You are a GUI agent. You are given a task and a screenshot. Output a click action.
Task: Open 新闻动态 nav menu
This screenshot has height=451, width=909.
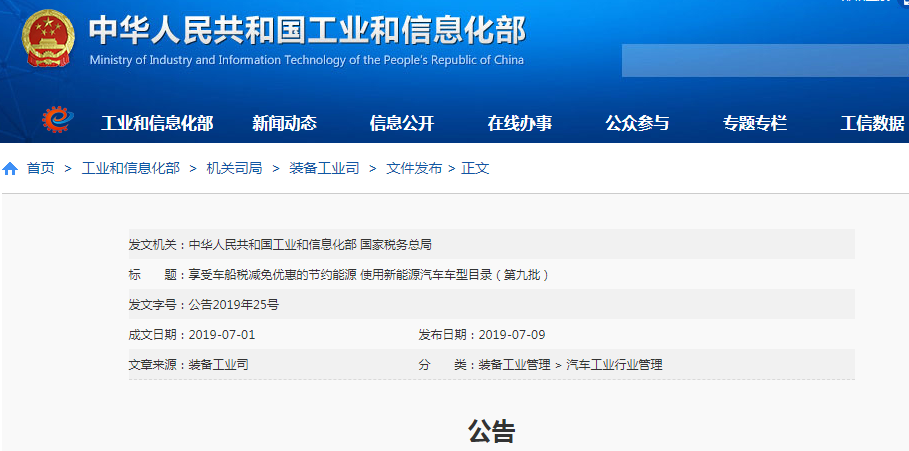coord(284,123)
